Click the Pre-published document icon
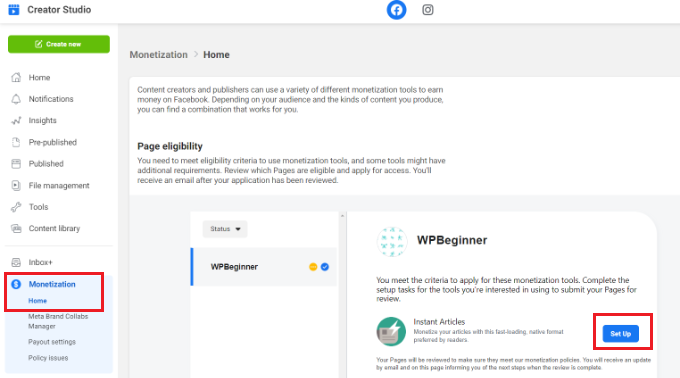680x378 pixels. [x=16, y=142]
